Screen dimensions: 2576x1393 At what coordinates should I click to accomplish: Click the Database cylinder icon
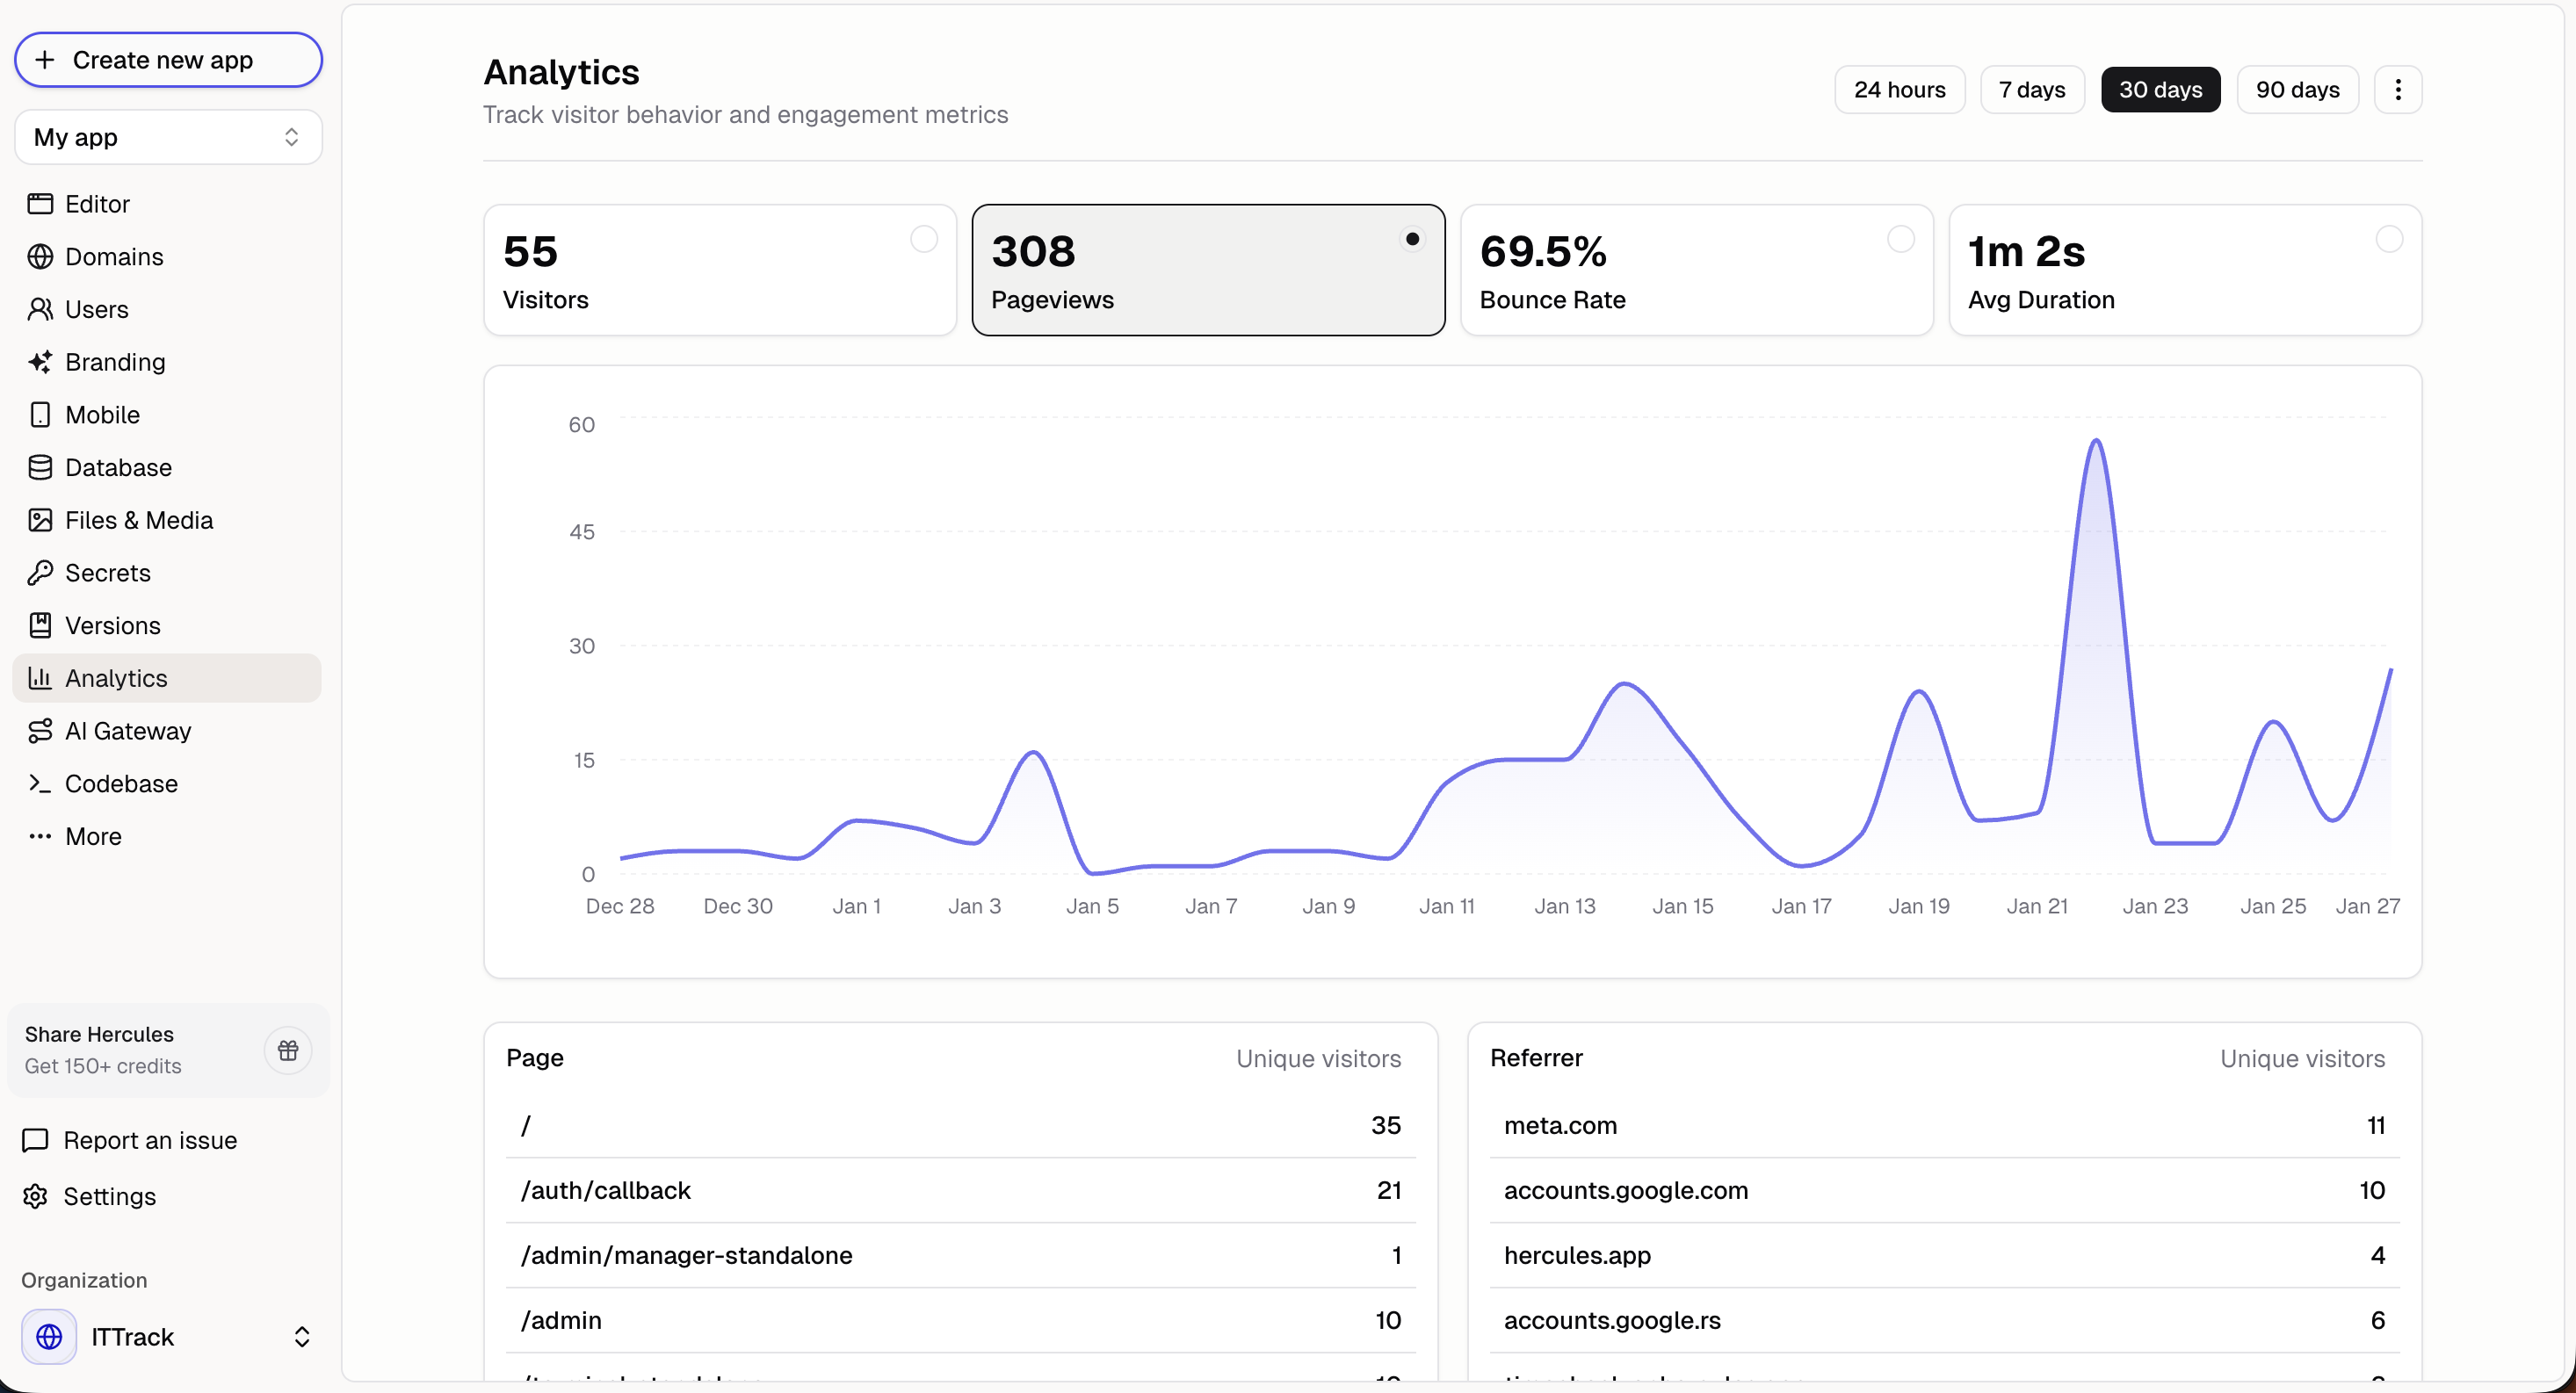40,467
